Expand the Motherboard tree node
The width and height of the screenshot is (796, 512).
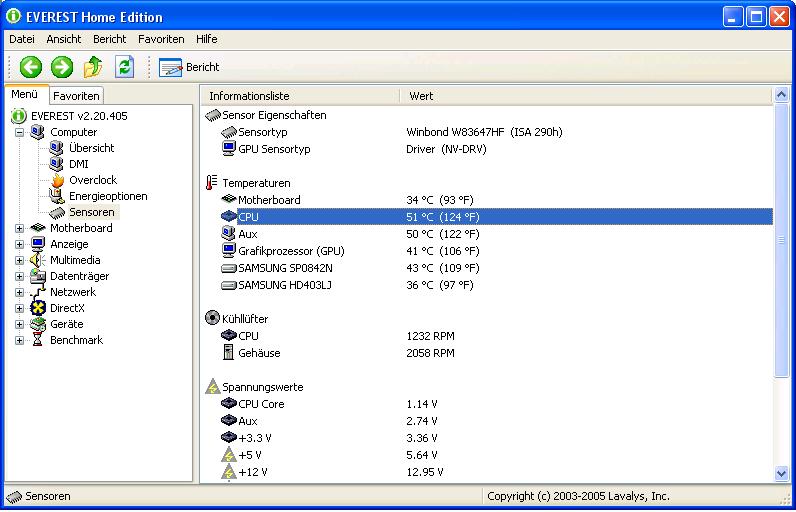(19, 228)
